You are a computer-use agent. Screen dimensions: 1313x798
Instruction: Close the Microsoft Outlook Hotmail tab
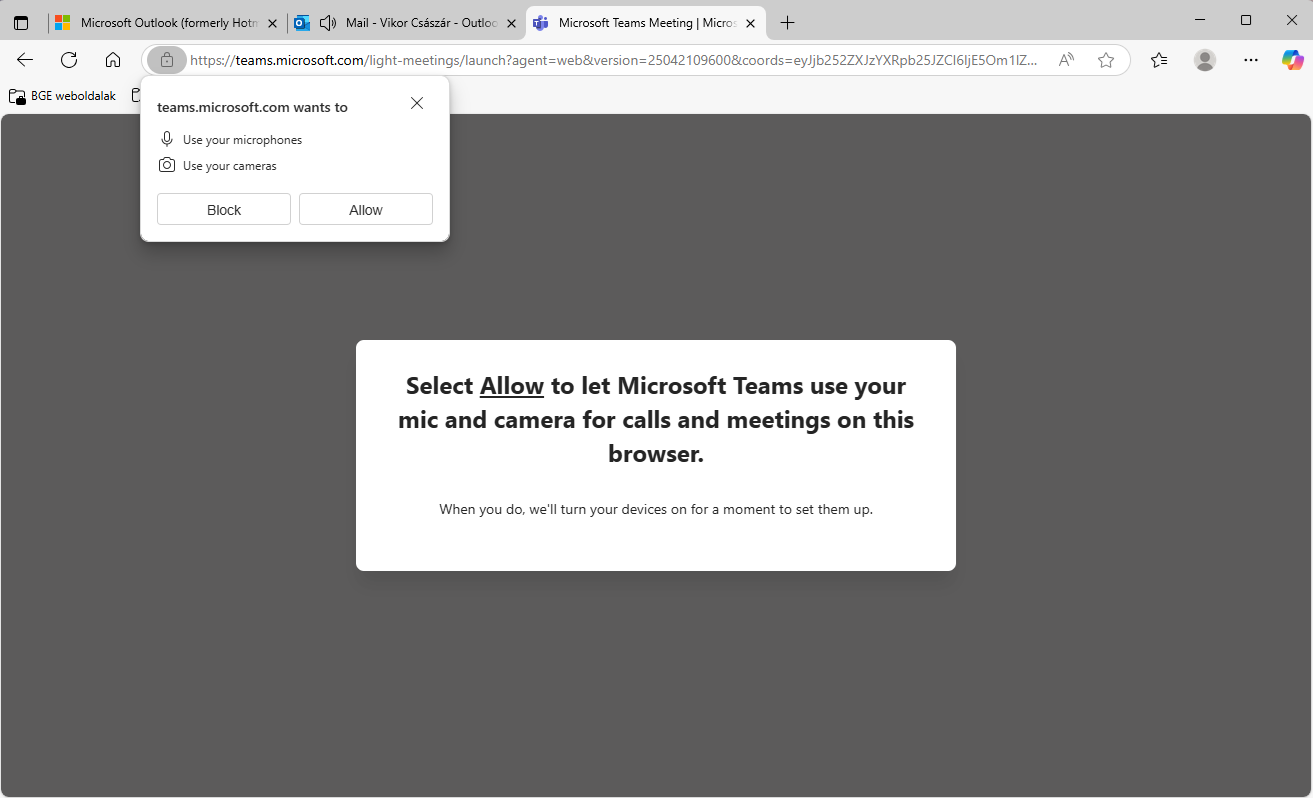tap(273, 23)
